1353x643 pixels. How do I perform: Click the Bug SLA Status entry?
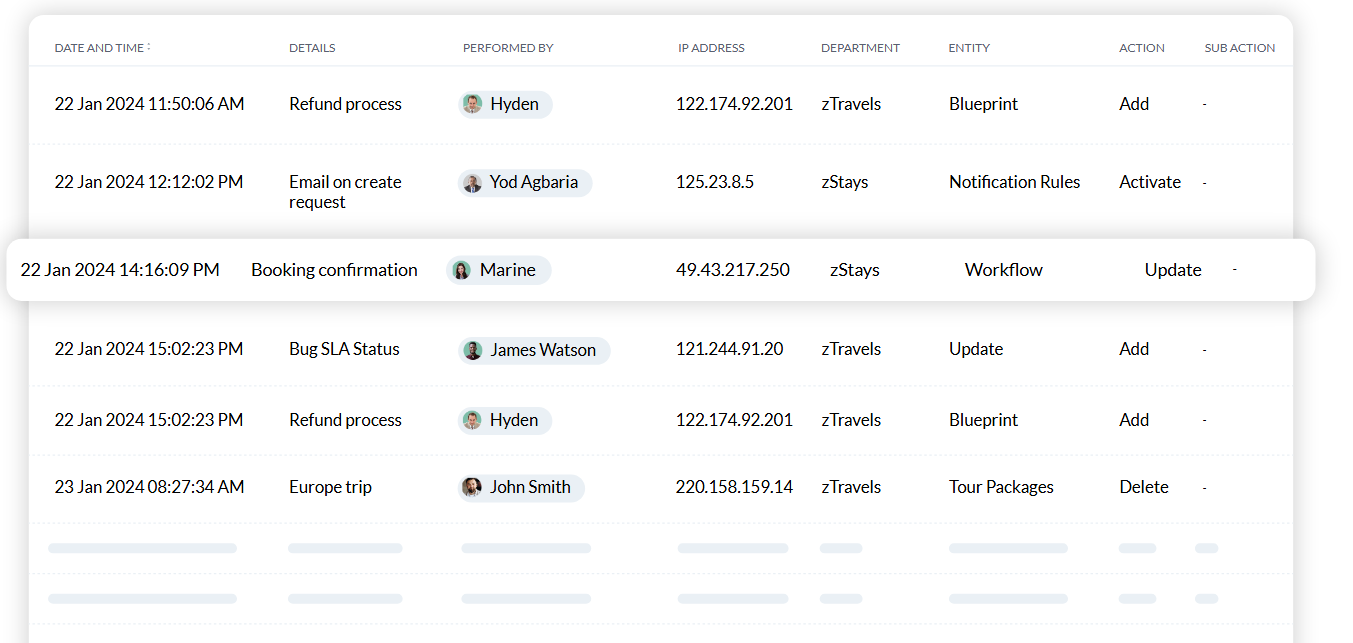[344, 350]
